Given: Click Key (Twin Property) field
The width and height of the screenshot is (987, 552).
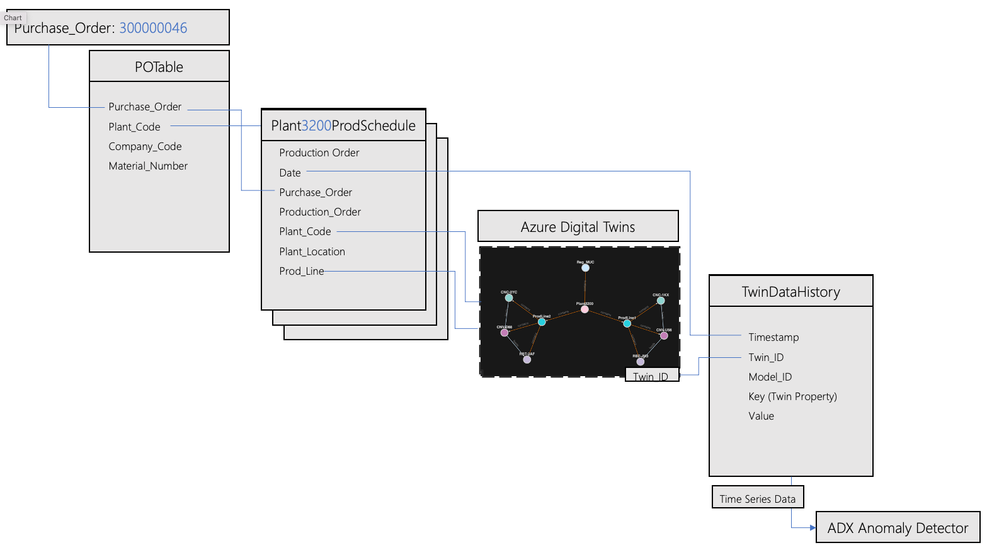Looking at the screenshot, I should pos(792,397).
